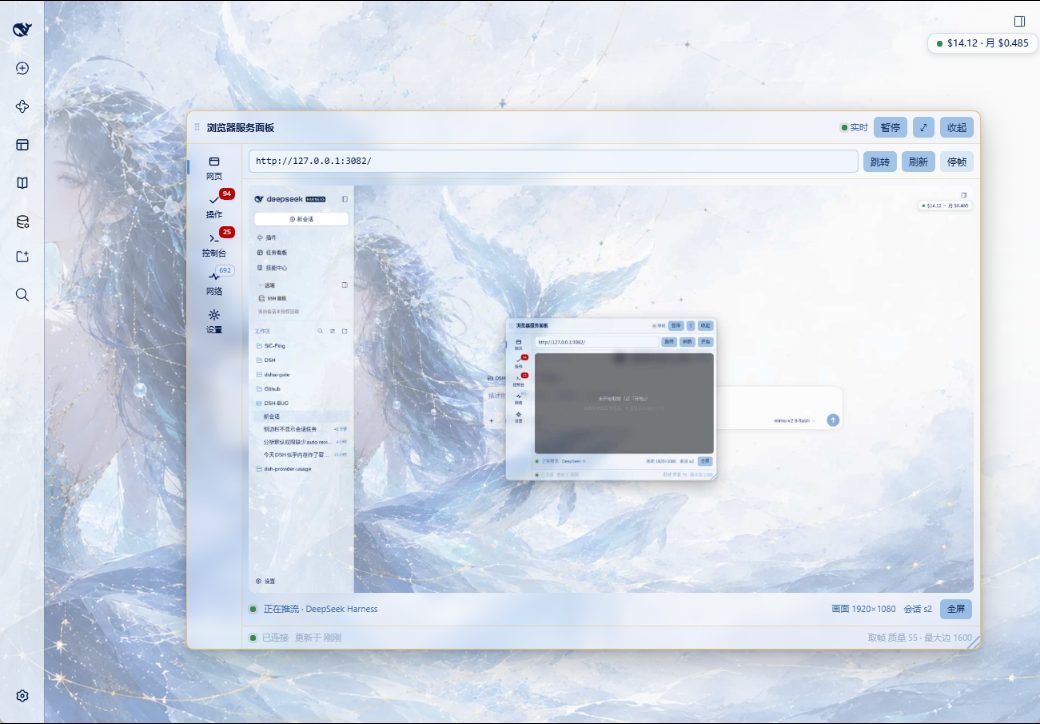Viewport: 1040px width, 724px height.
Task: Click the 全屏 button at panel bottom
Action: click(956, 609)
